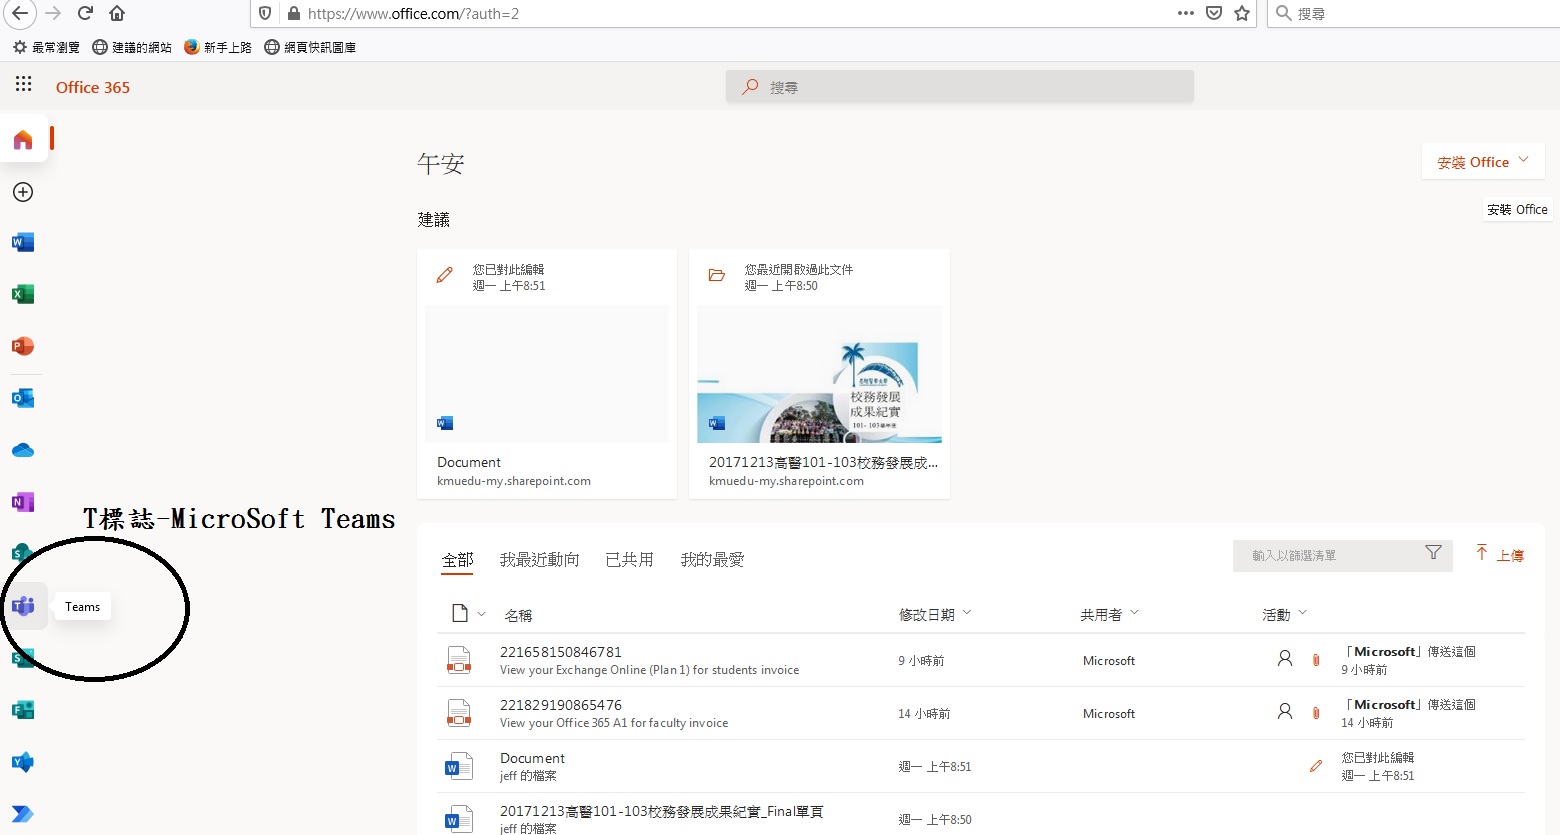
Task: Click pencil edit icon in Document row
Action: 1316,766
